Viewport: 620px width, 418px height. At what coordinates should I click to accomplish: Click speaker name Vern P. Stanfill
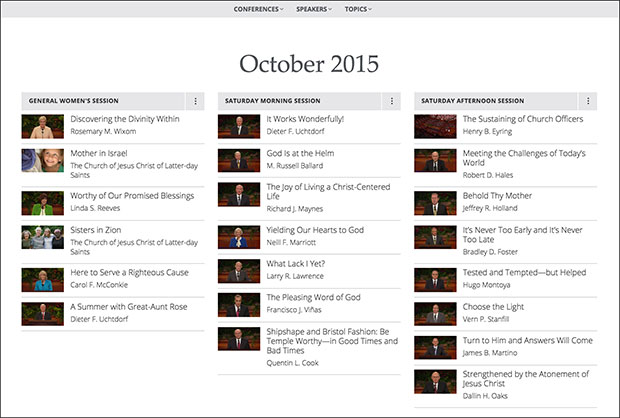coord(486,319)
